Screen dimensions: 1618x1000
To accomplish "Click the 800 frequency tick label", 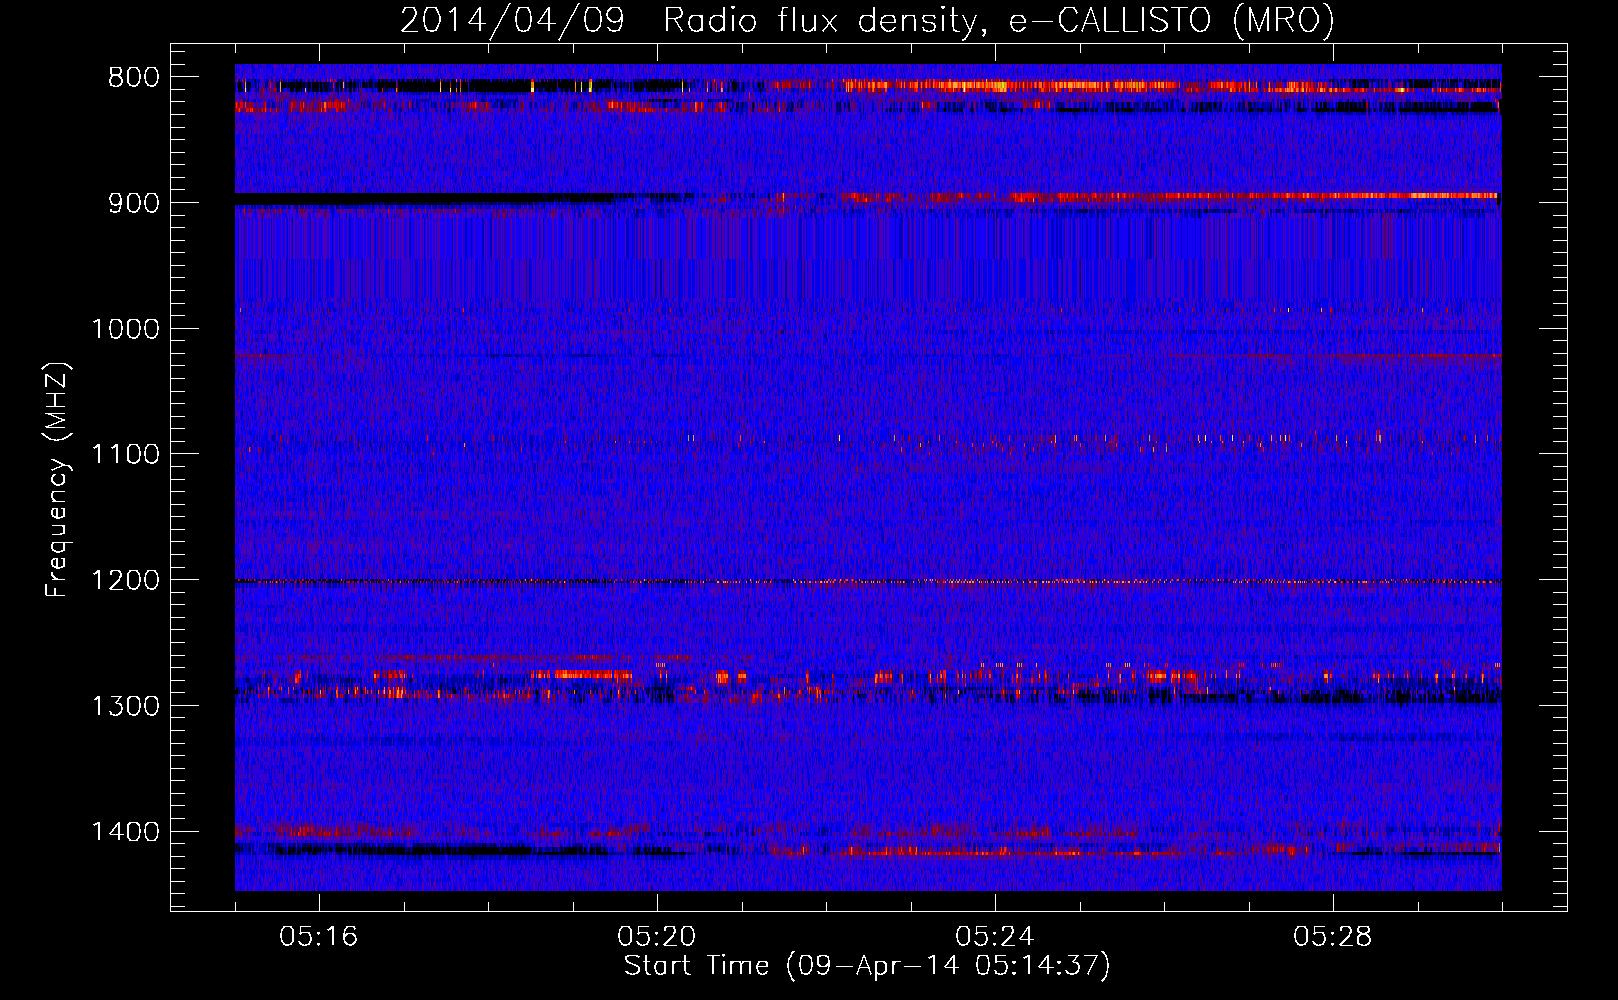I will point(134,78).
